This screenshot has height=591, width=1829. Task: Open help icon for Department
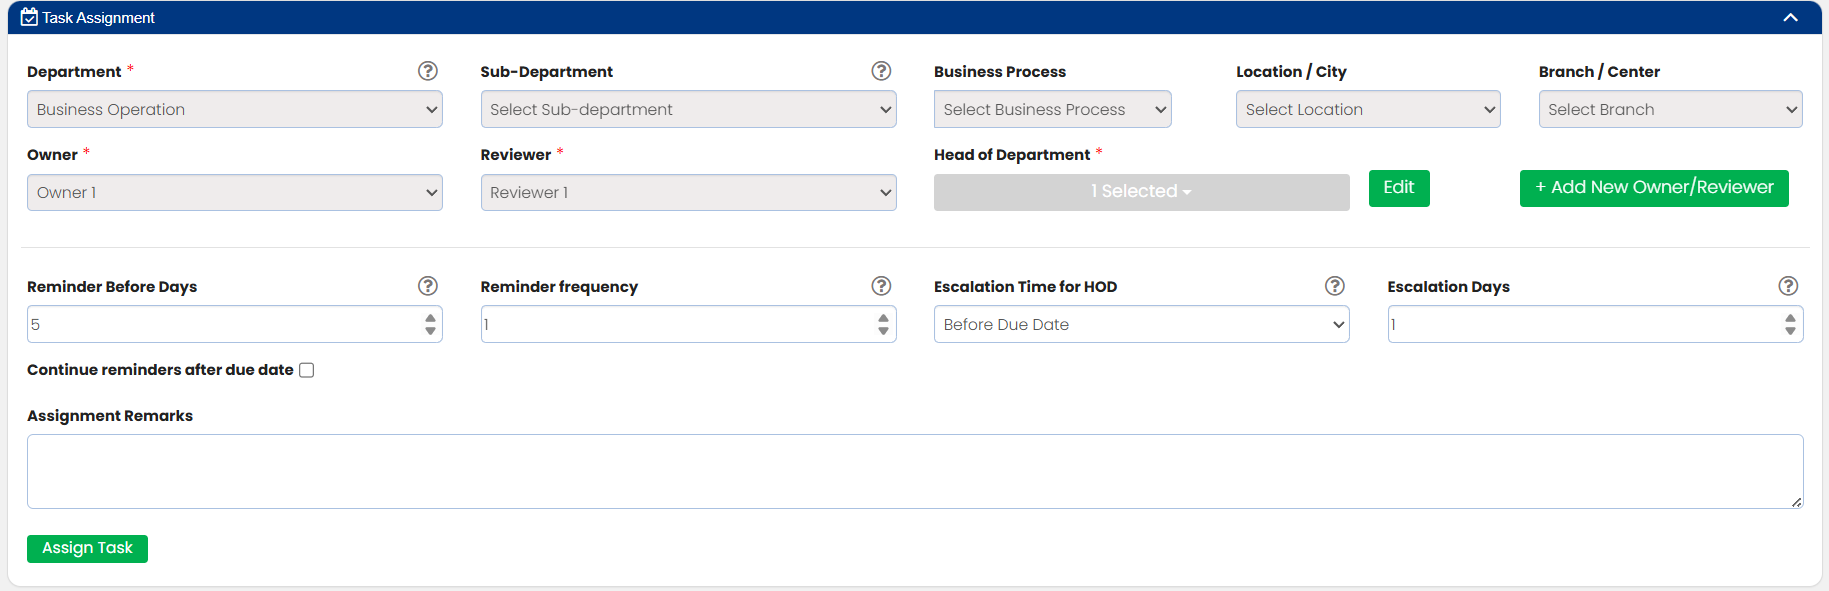pos(428,71)
